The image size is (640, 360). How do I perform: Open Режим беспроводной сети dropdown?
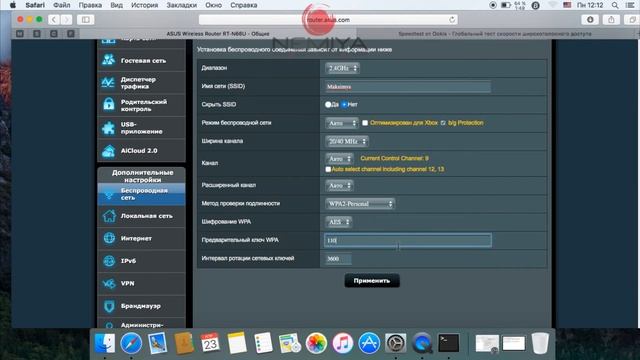[342, 123]
